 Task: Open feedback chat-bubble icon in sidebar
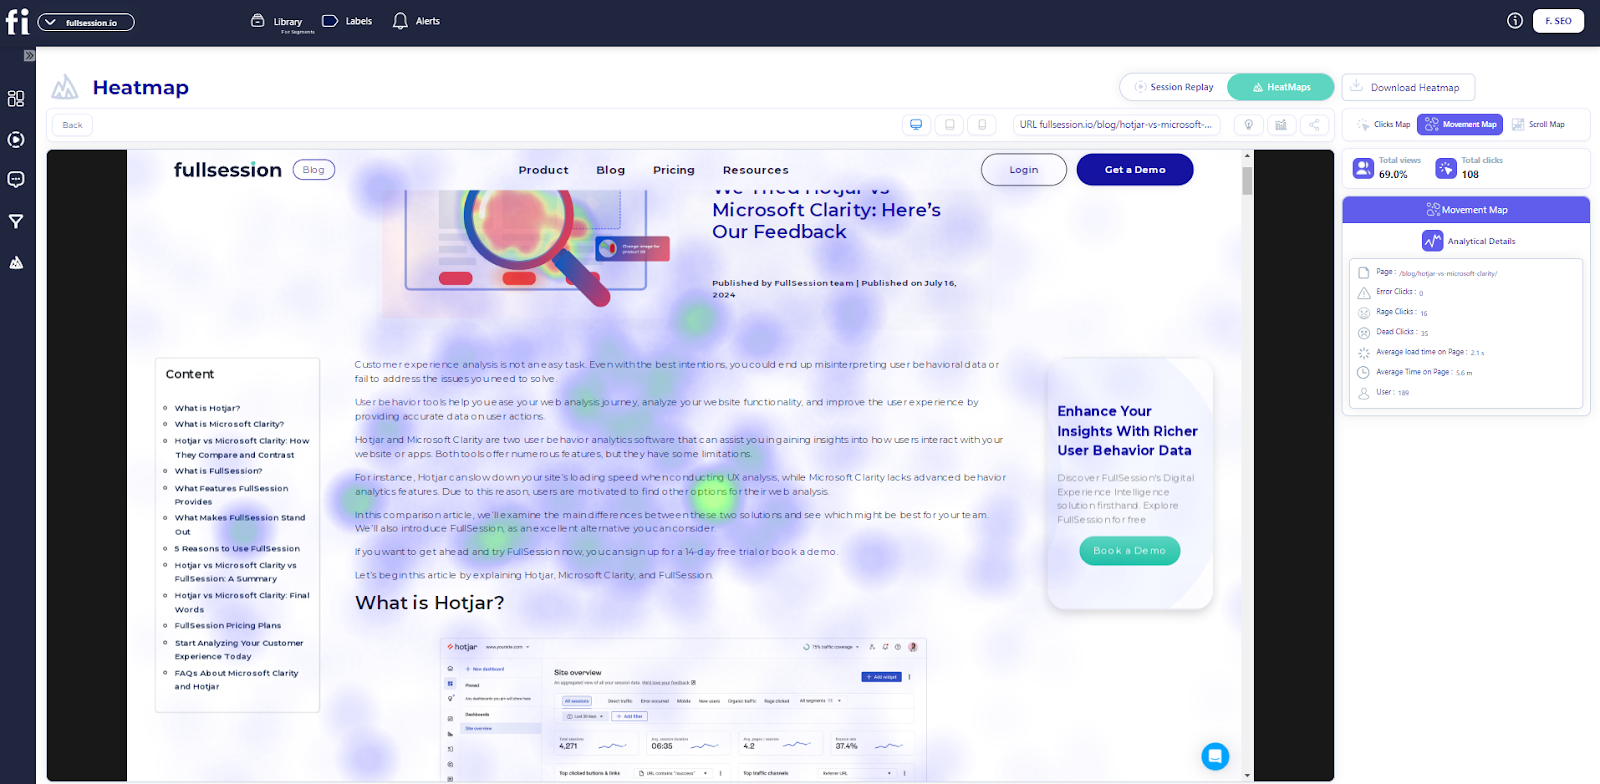(x=16, y=180)
